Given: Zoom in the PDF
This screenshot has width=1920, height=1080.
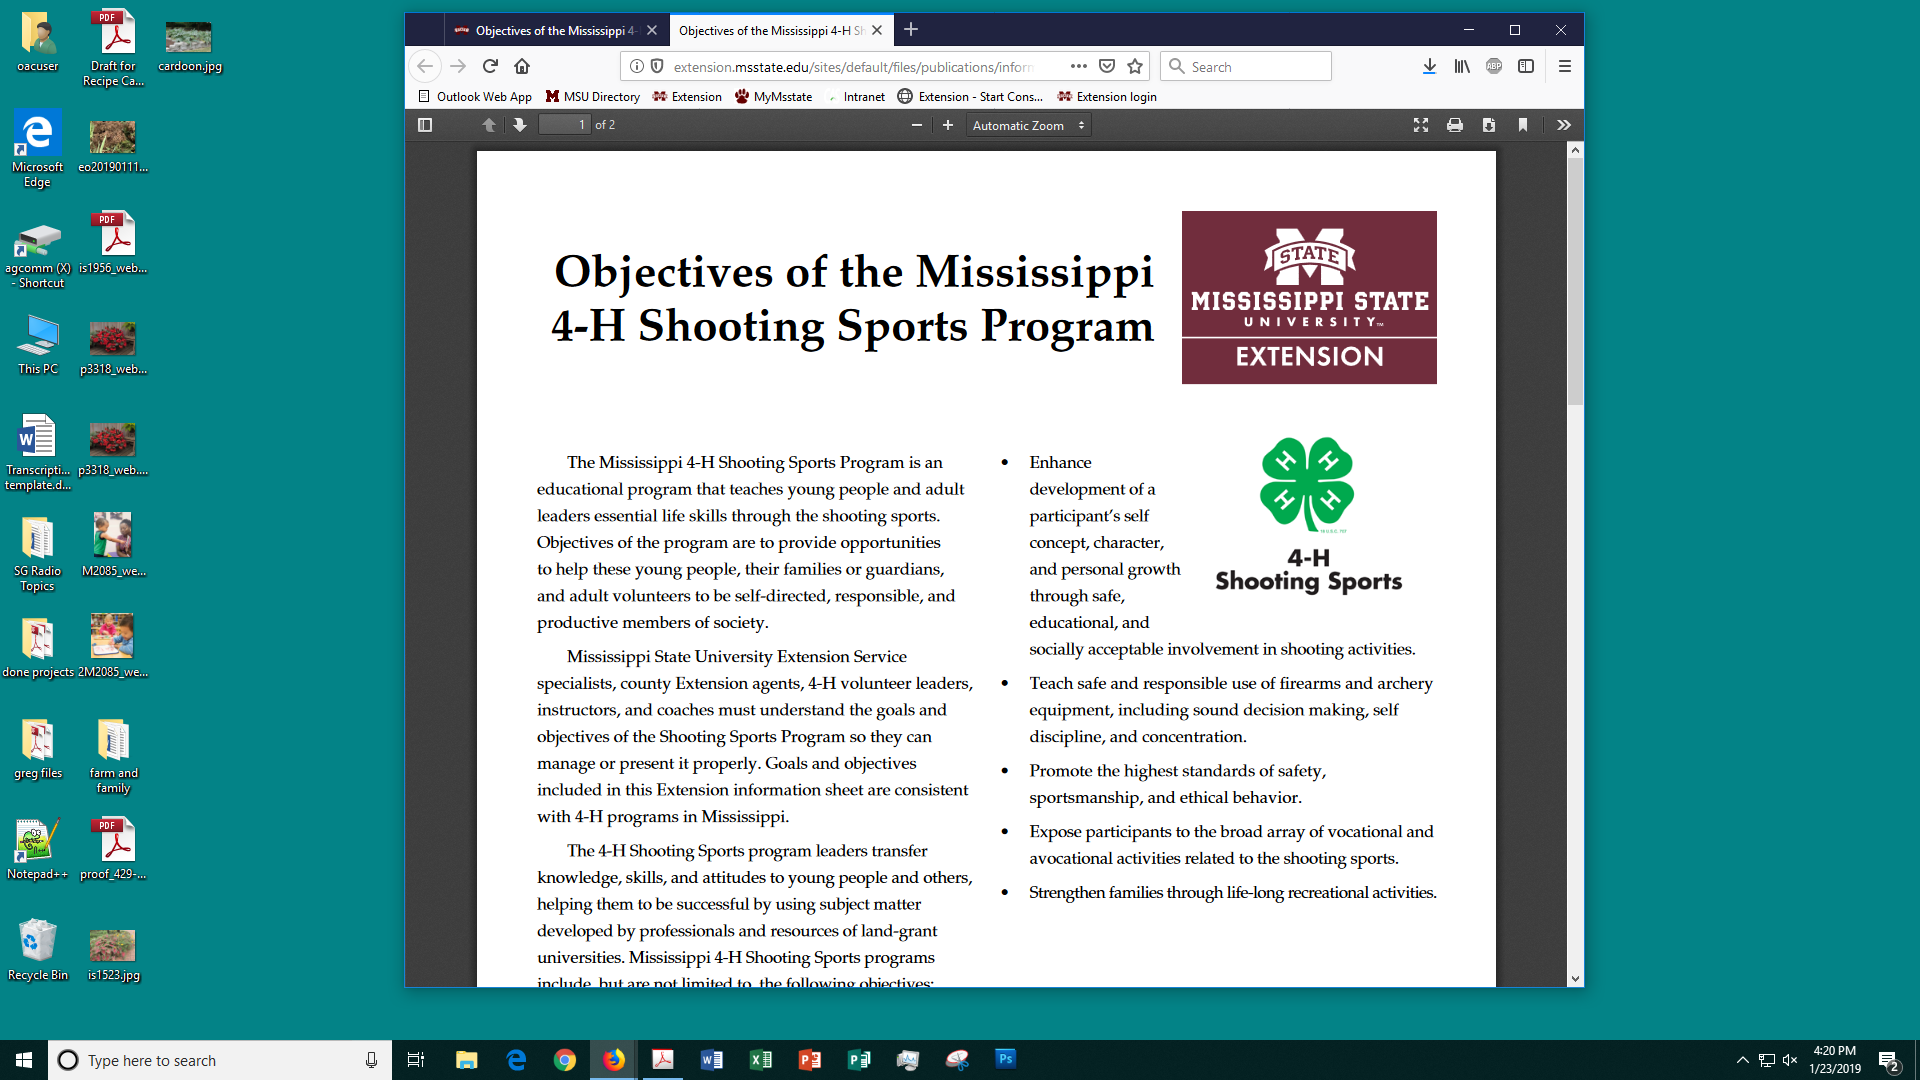Looking at the screenshot, I should (x=948, y=125).
